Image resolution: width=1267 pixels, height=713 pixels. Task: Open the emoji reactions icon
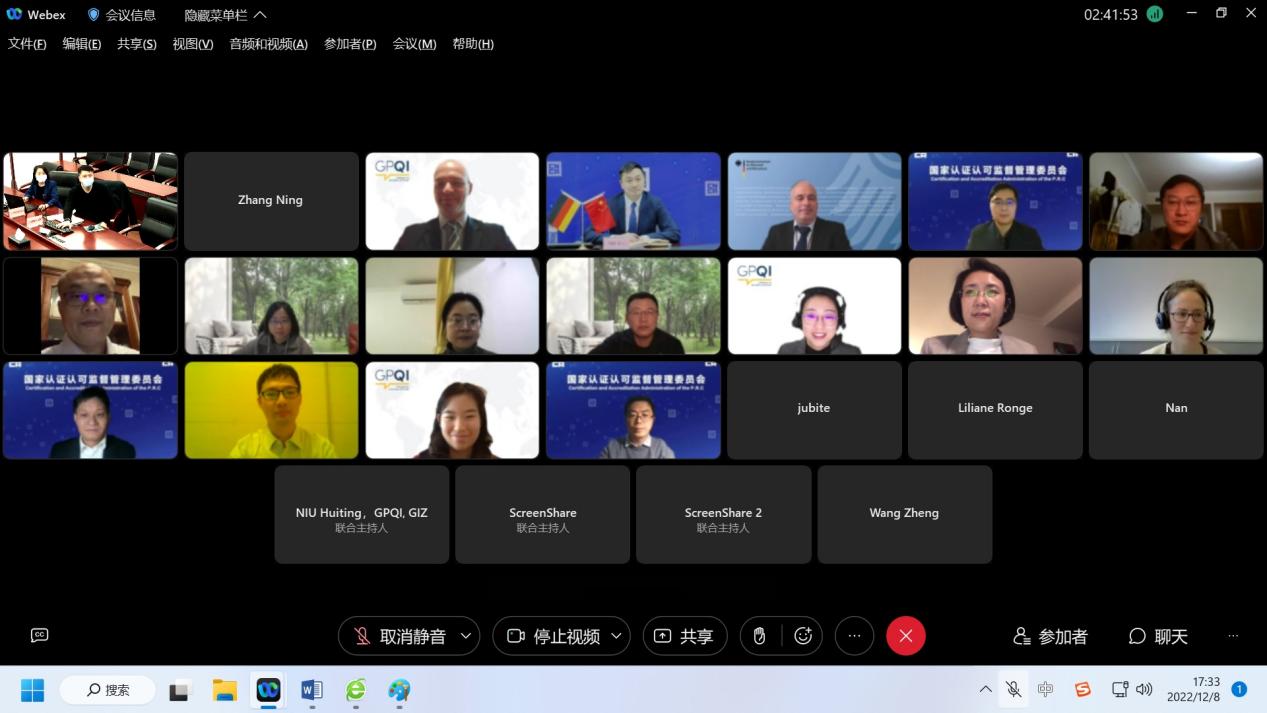tap(803, 636)
